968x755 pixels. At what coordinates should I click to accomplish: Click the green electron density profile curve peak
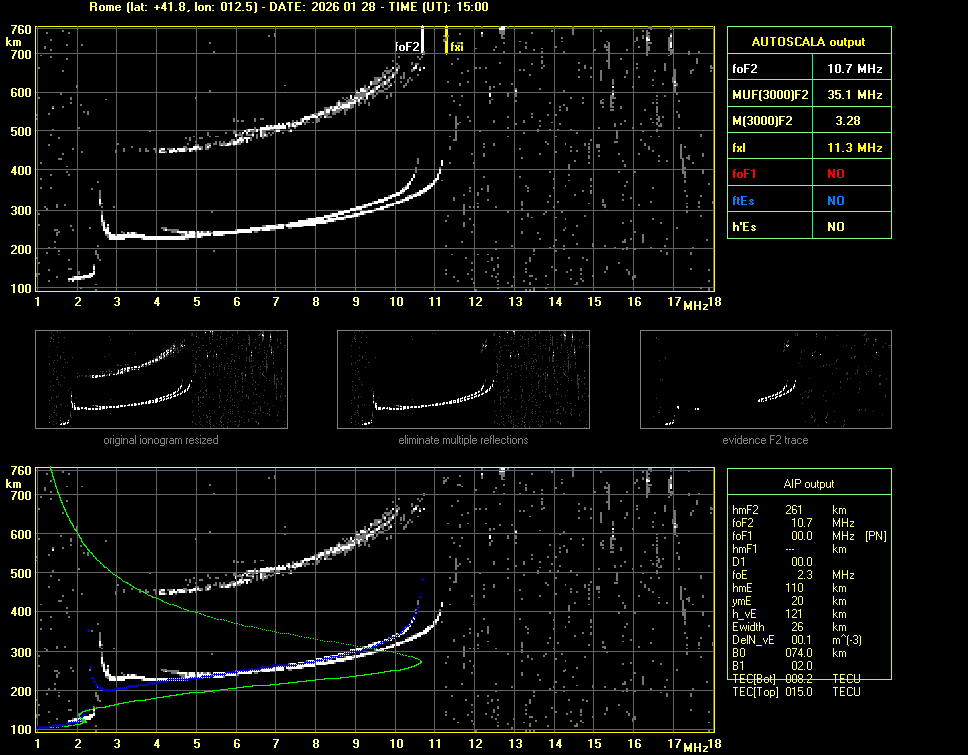point(419,661)
